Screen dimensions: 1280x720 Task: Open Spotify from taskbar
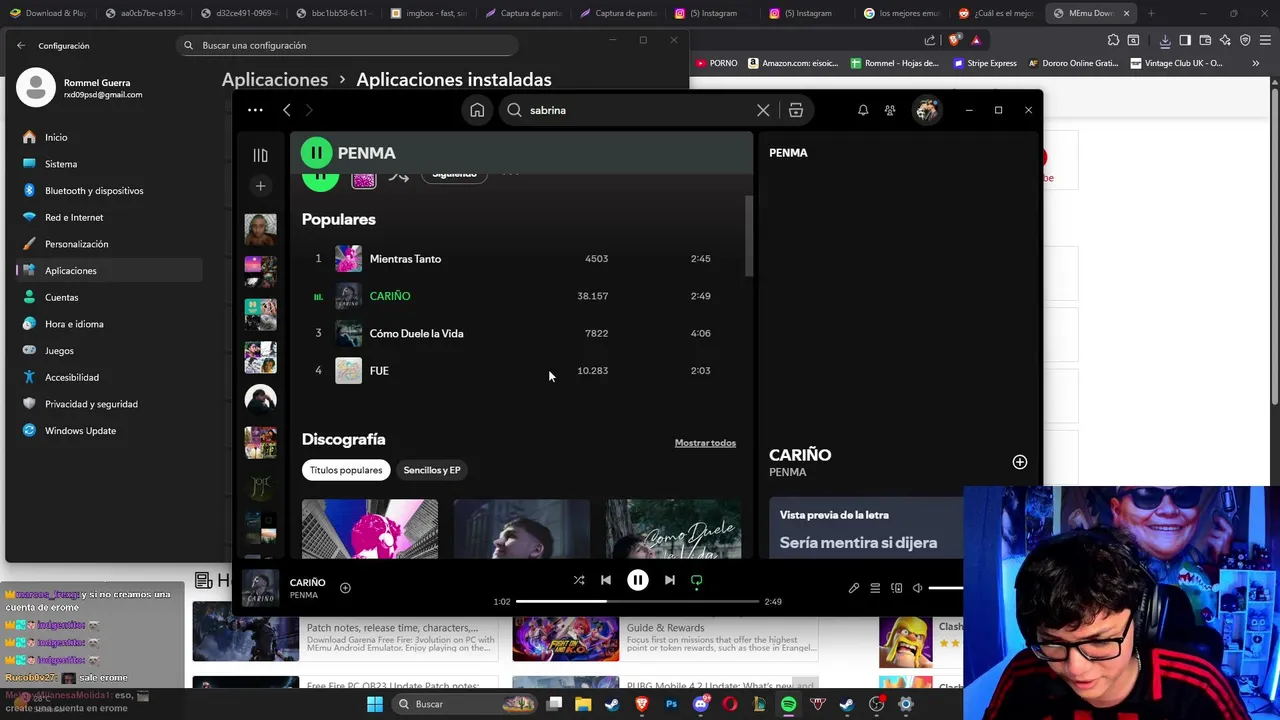[789, 704]
